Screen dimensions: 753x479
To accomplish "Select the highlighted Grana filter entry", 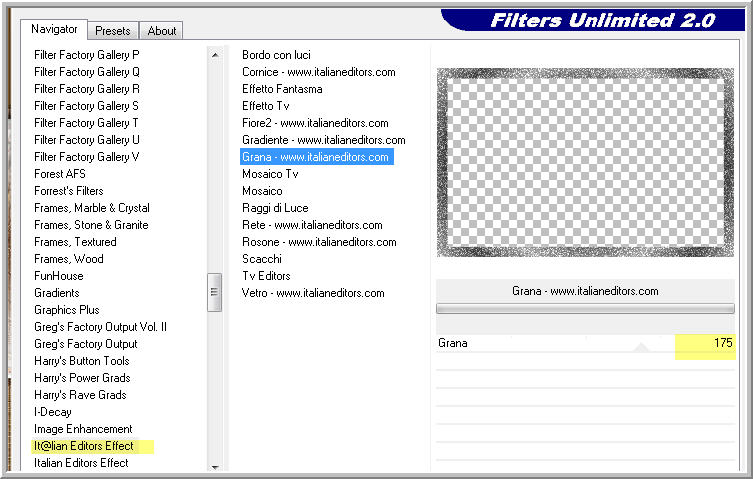I will pos(316,157).
